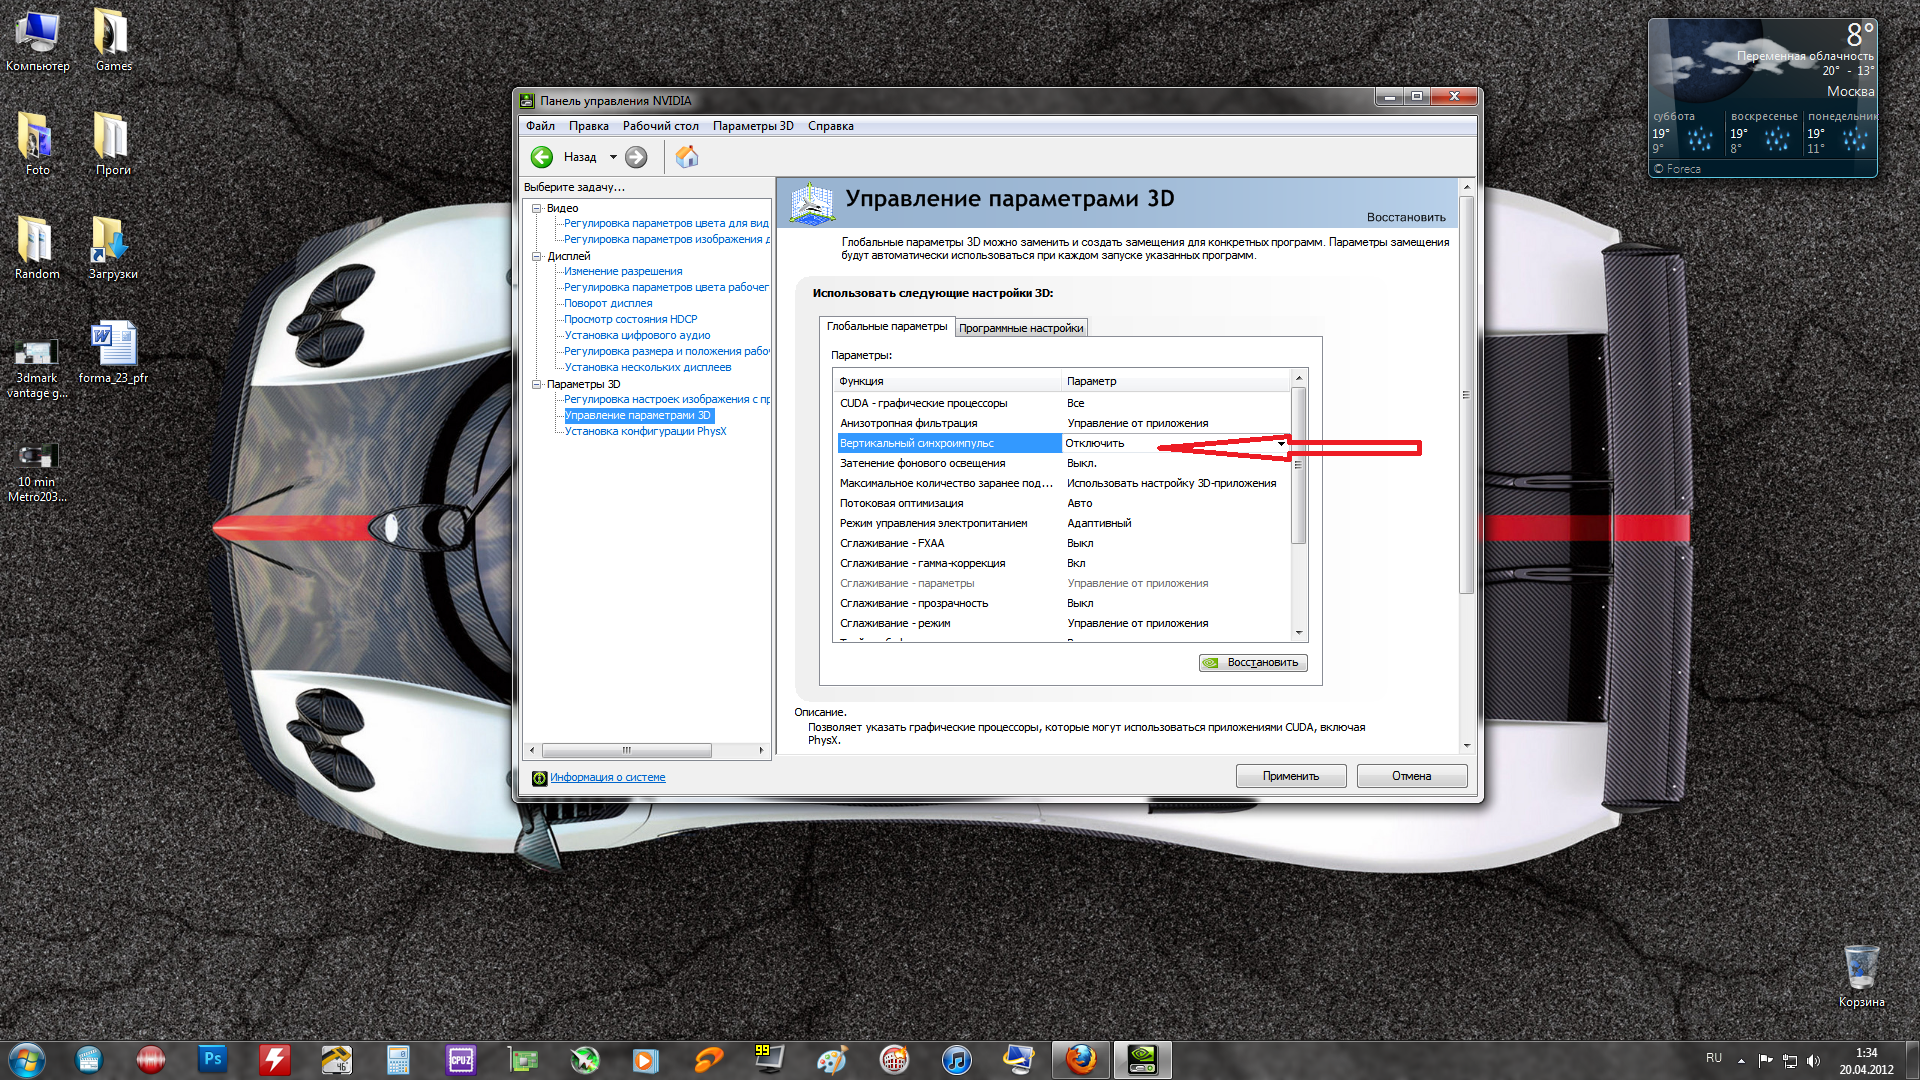Click Восстановить link in page header
1920x1080 pixels.
coord(1406,217)
